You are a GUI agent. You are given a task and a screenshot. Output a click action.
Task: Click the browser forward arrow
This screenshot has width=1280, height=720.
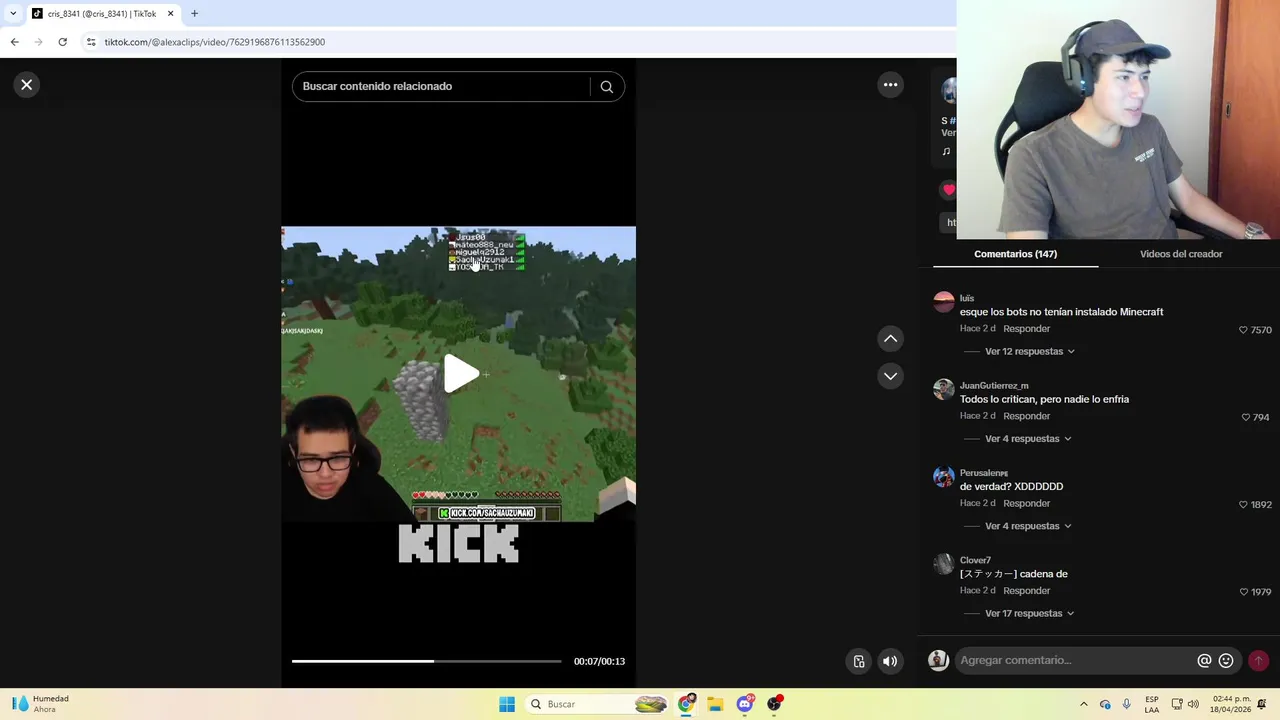(38, 42)
